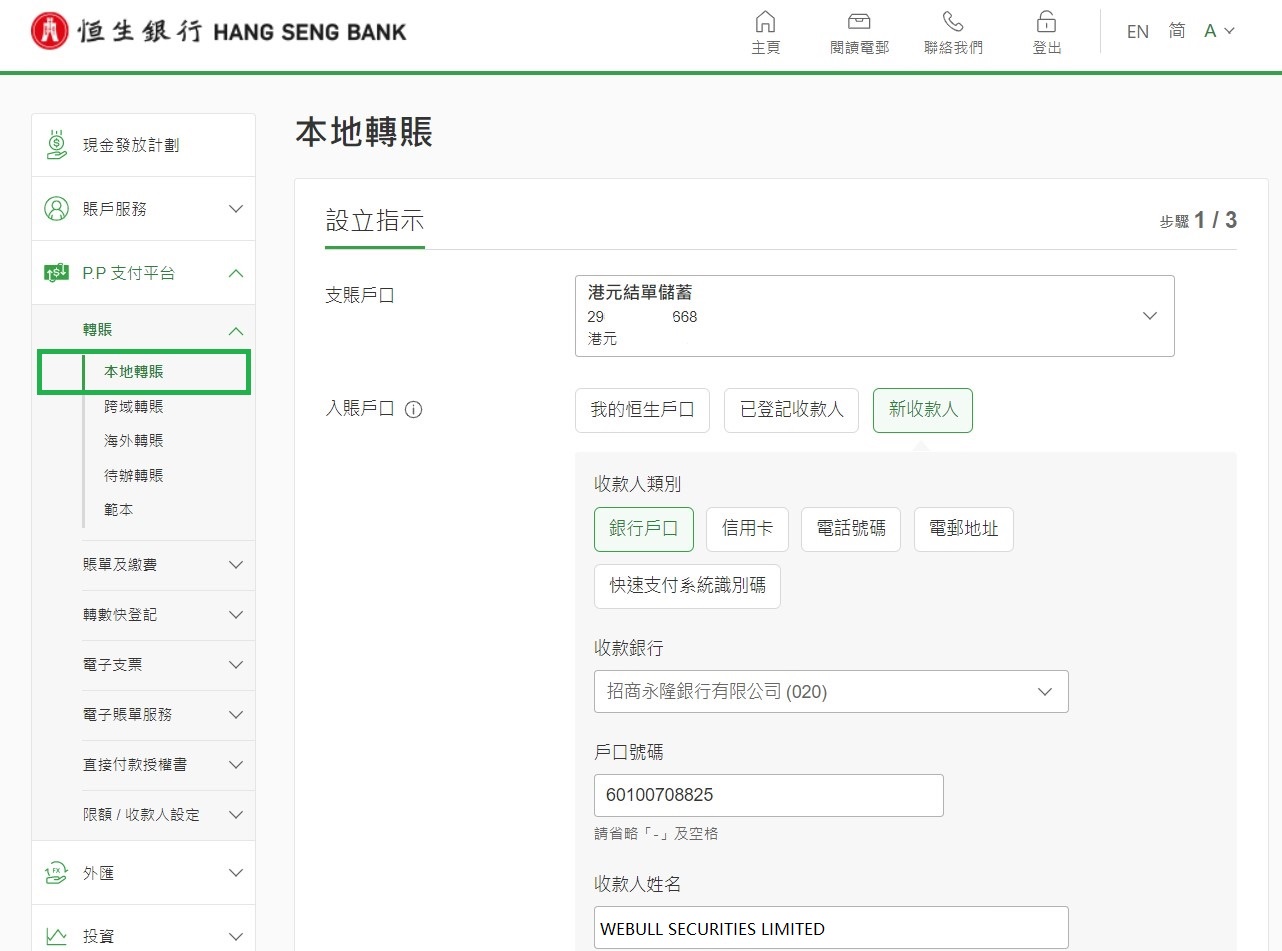1282x951 pixels.
Task: Click P.P 支付平台 payment icon
Action: coord(56,272)
